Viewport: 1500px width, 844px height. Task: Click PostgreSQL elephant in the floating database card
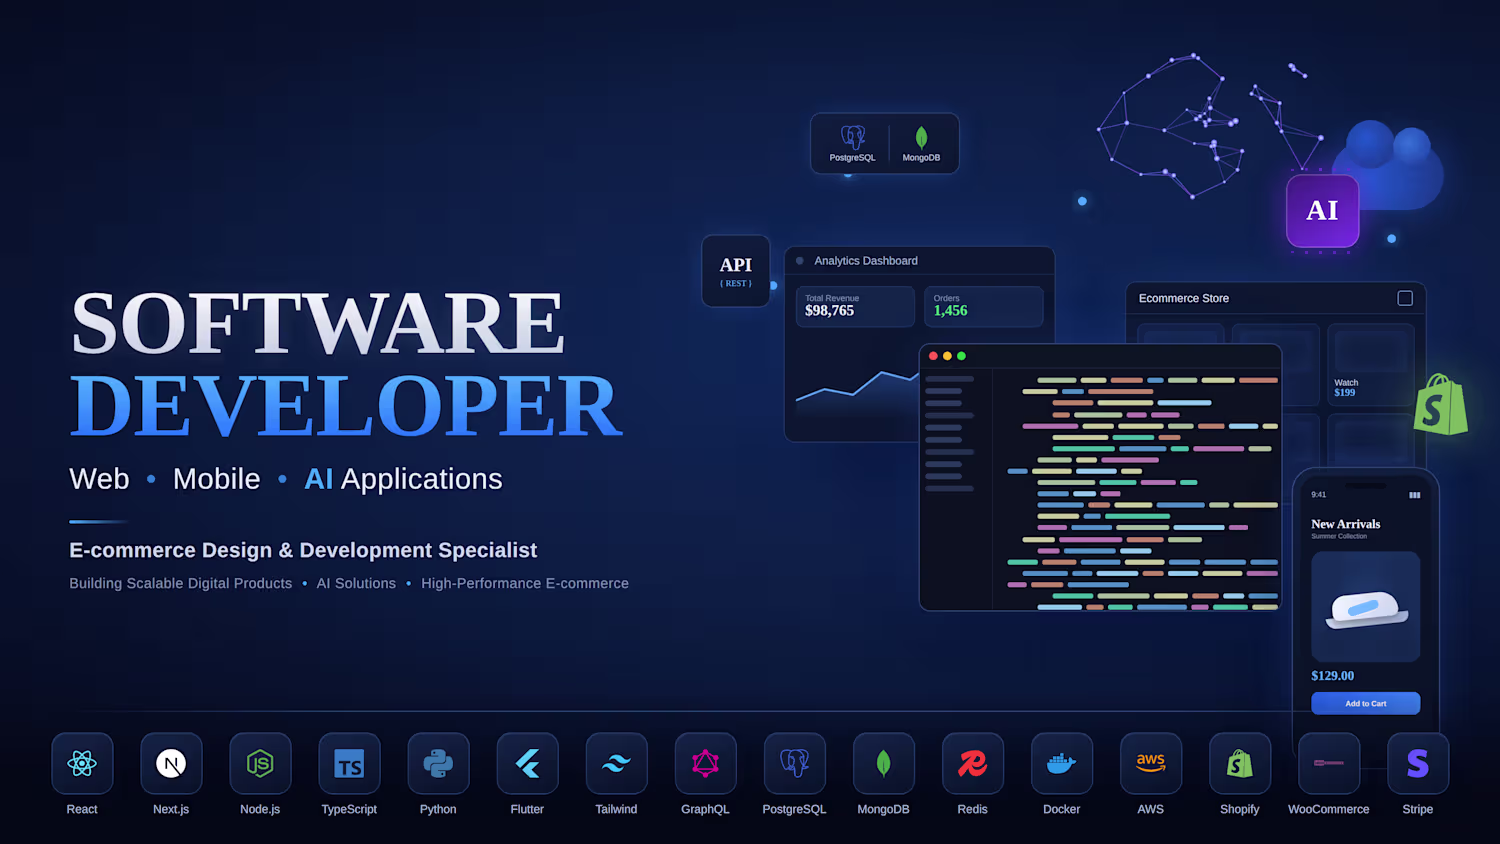tap(852, 136)
